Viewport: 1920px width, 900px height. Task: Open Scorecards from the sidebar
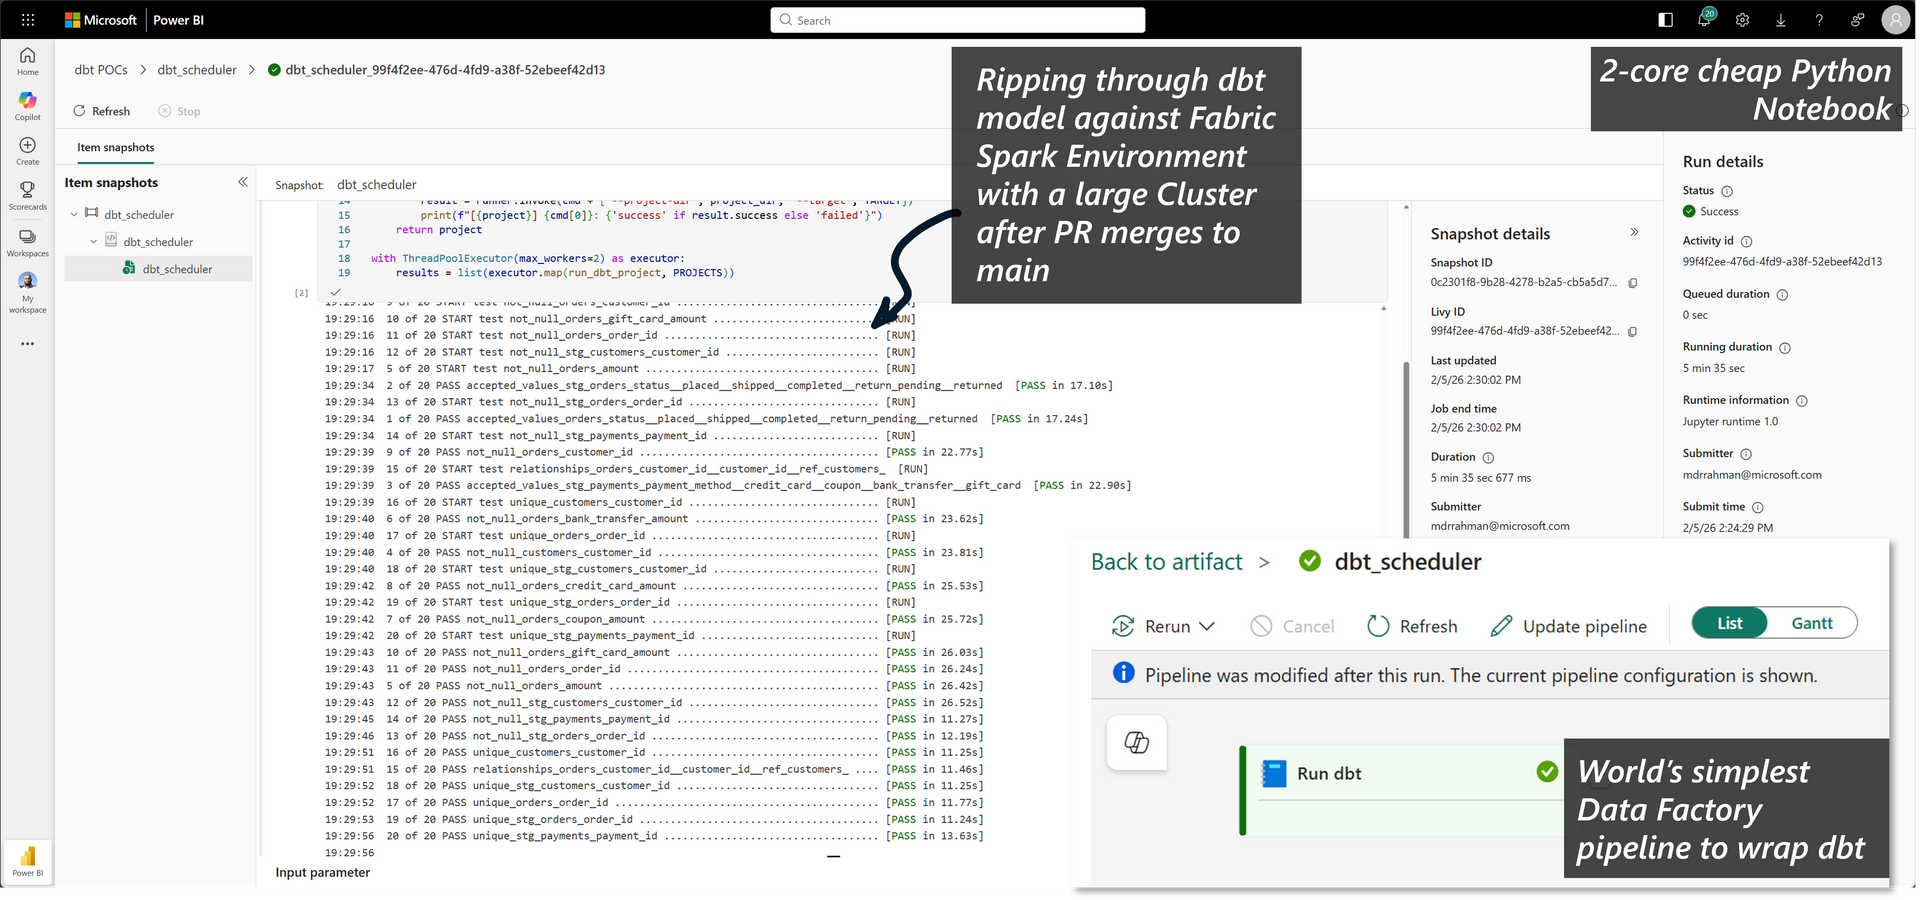click(27, 196)
